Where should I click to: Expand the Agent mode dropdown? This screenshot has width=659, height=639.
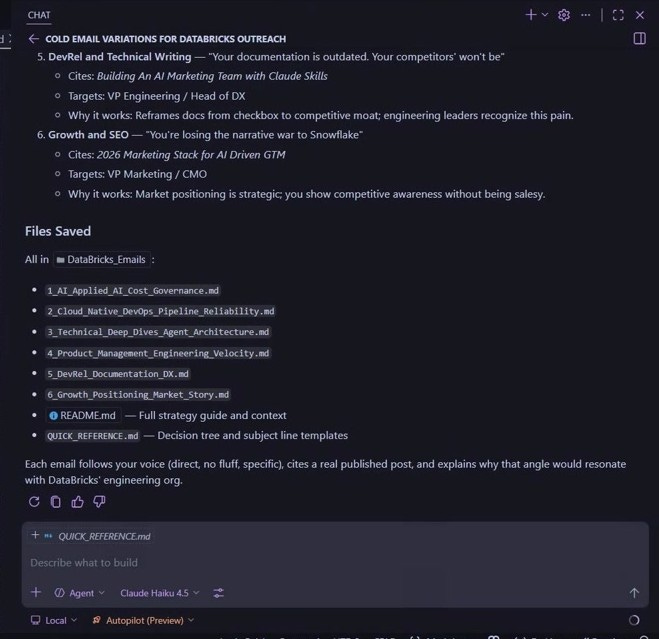[79, 593]
